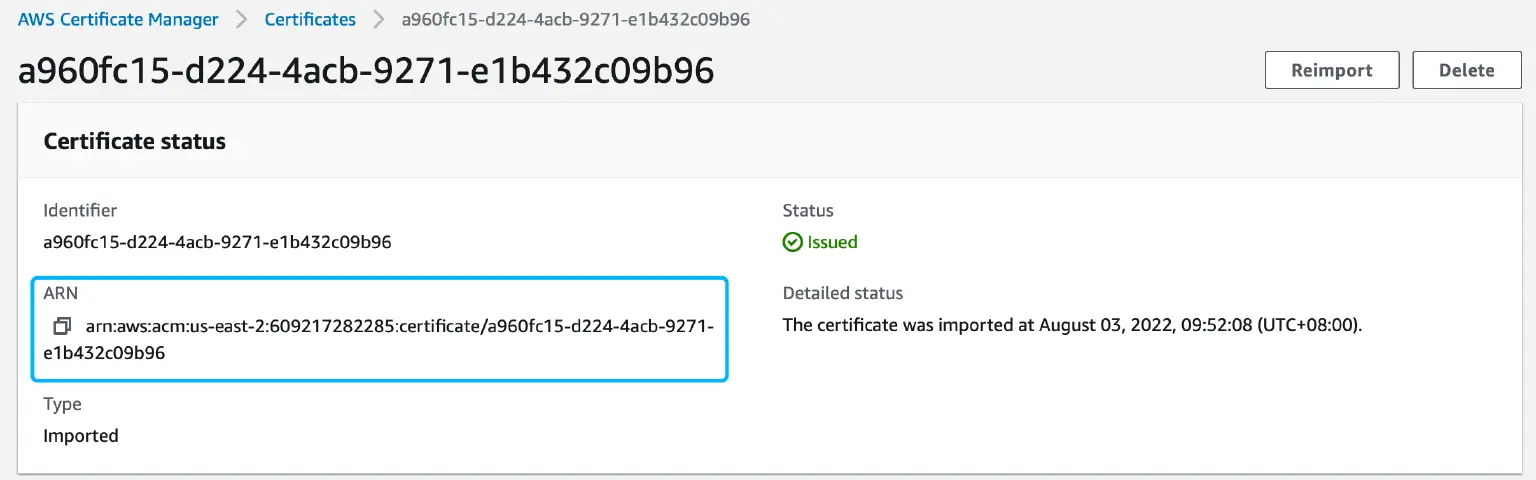Copy the certificate ARN using the copy icon

pyautogui.click(x=62, y=326)
